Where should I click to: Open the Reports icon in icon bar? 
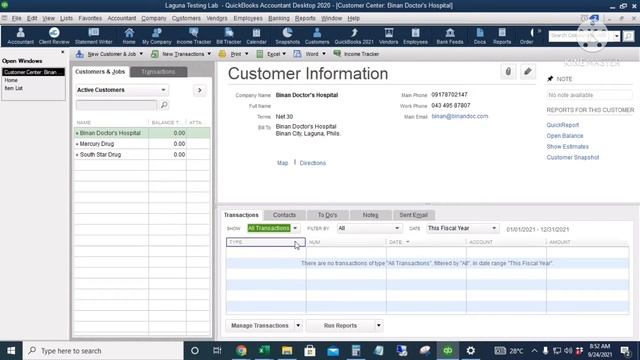point(502,36)
